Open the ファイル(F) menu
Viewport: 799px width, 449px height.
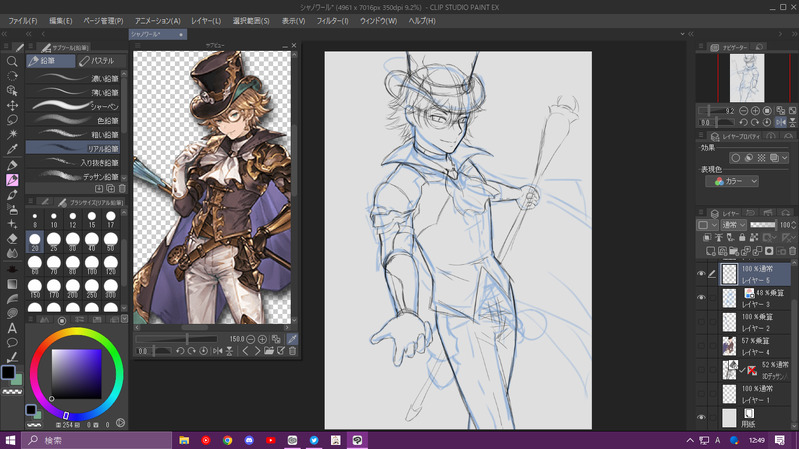[x=23, y=21]
